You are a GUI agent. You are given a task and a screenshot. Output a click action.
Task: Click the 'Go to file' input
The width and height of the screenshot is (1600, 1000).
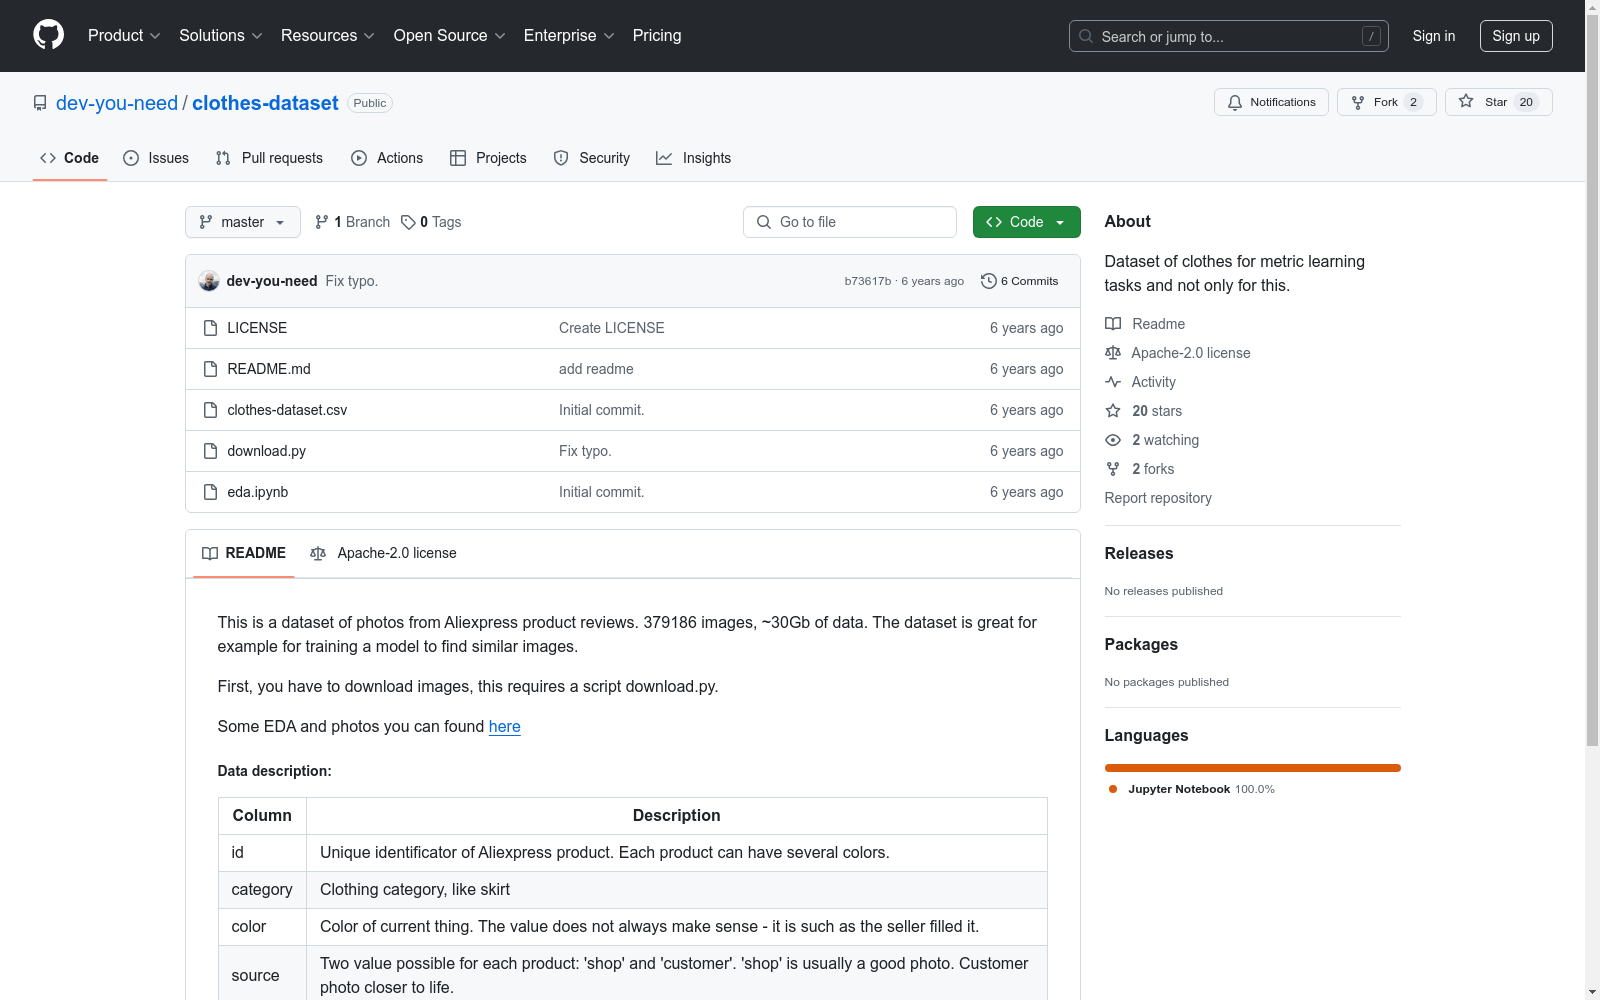coord(850,222)
